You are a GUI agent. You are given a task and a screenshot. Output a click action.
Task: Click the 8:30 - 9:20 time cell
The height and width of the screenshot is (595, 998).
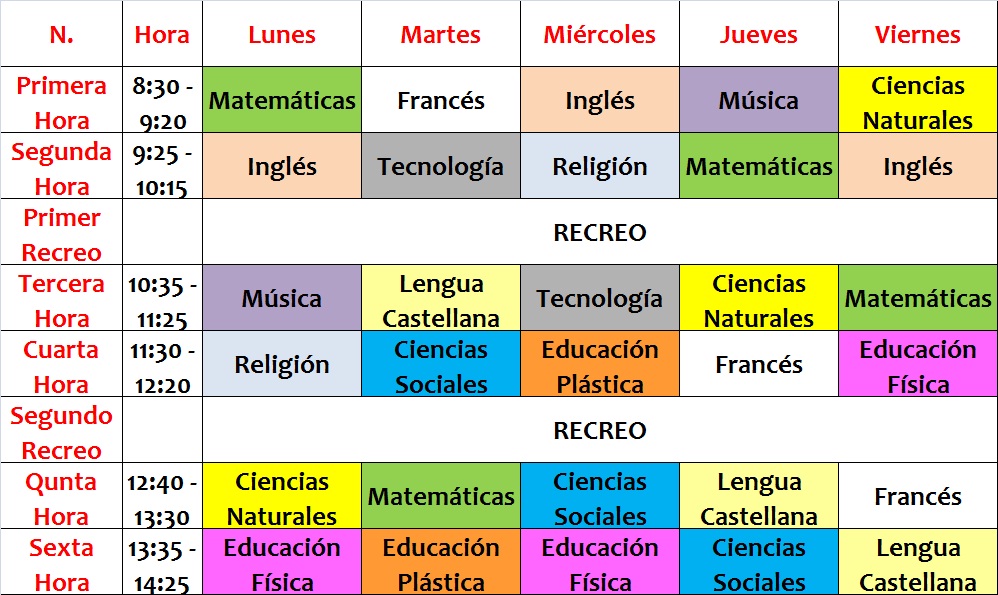coord(162,100)
